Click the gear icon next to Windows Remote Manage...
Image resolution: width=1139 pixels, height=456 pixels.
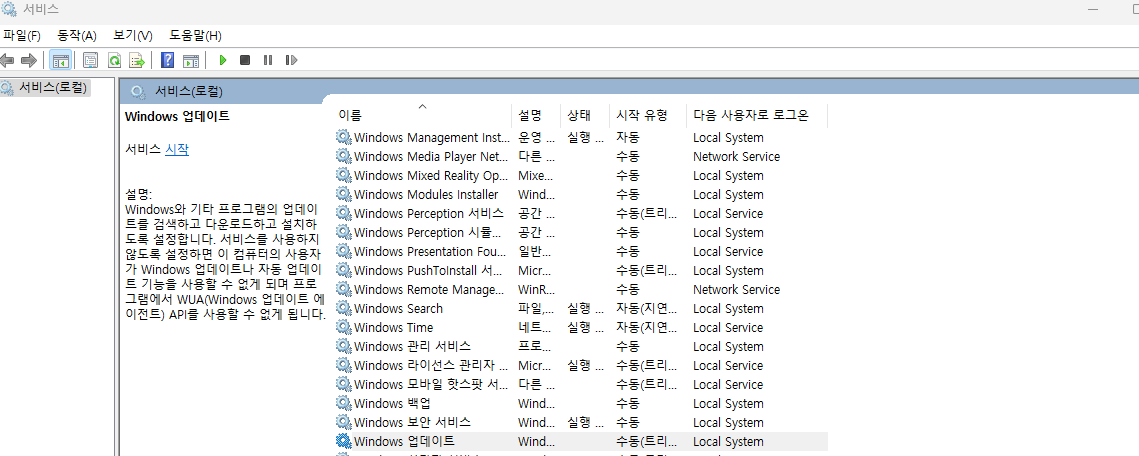(344, 289)
